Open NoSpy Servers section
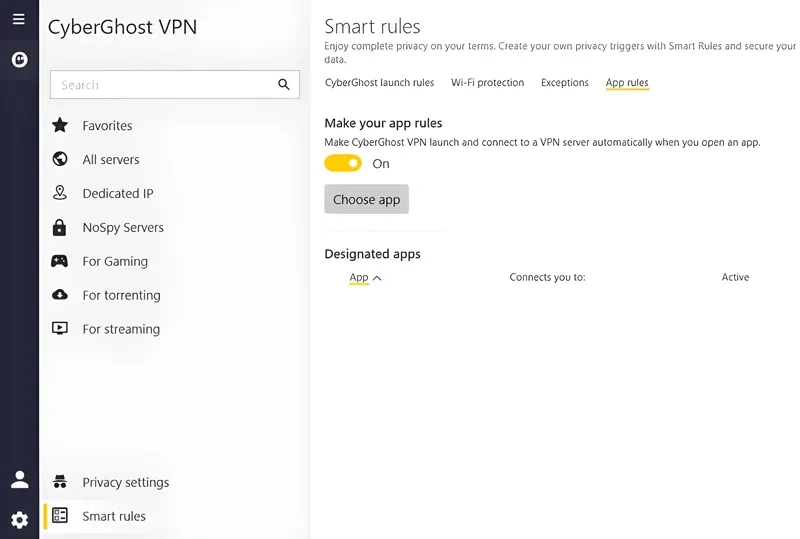Screen dimensions: 800x539 (123, 227)
